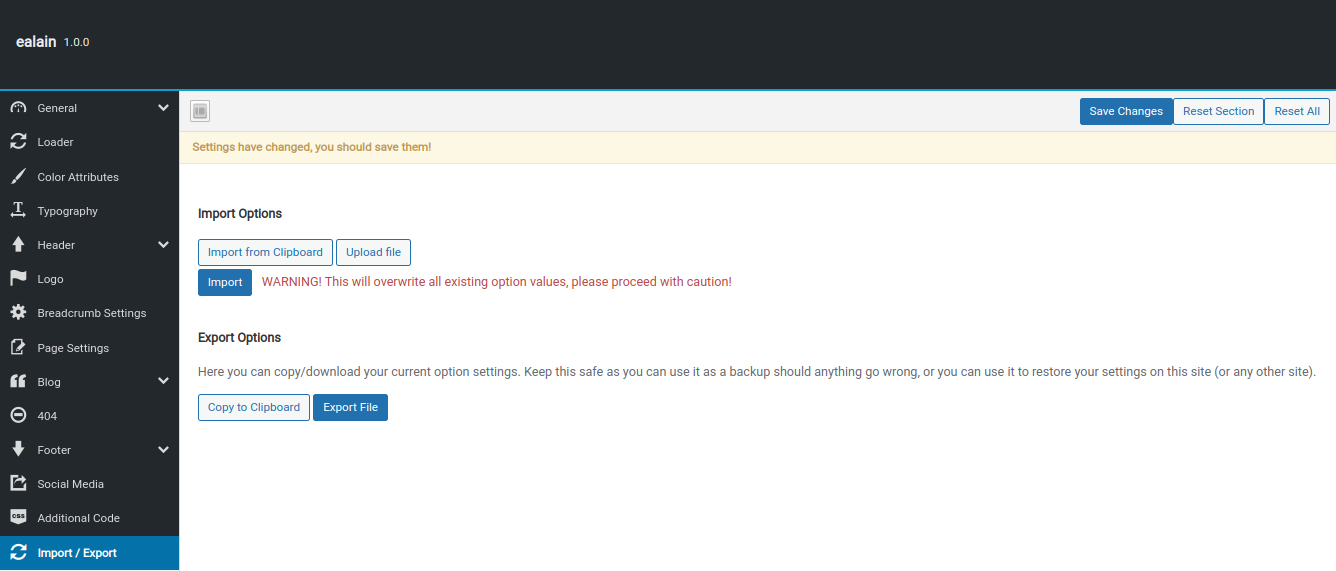Go to Color Attributes settings
This screenshot has width=1336, height=571.
tap(89, 177)
